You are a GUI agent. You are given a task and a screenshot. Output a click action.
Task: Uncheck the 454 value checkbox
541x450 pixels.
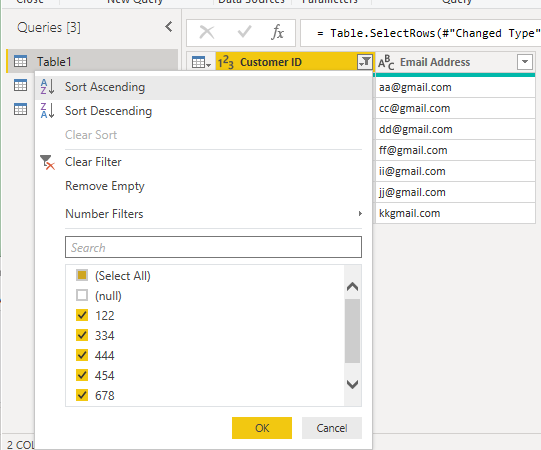click(82, 375)
